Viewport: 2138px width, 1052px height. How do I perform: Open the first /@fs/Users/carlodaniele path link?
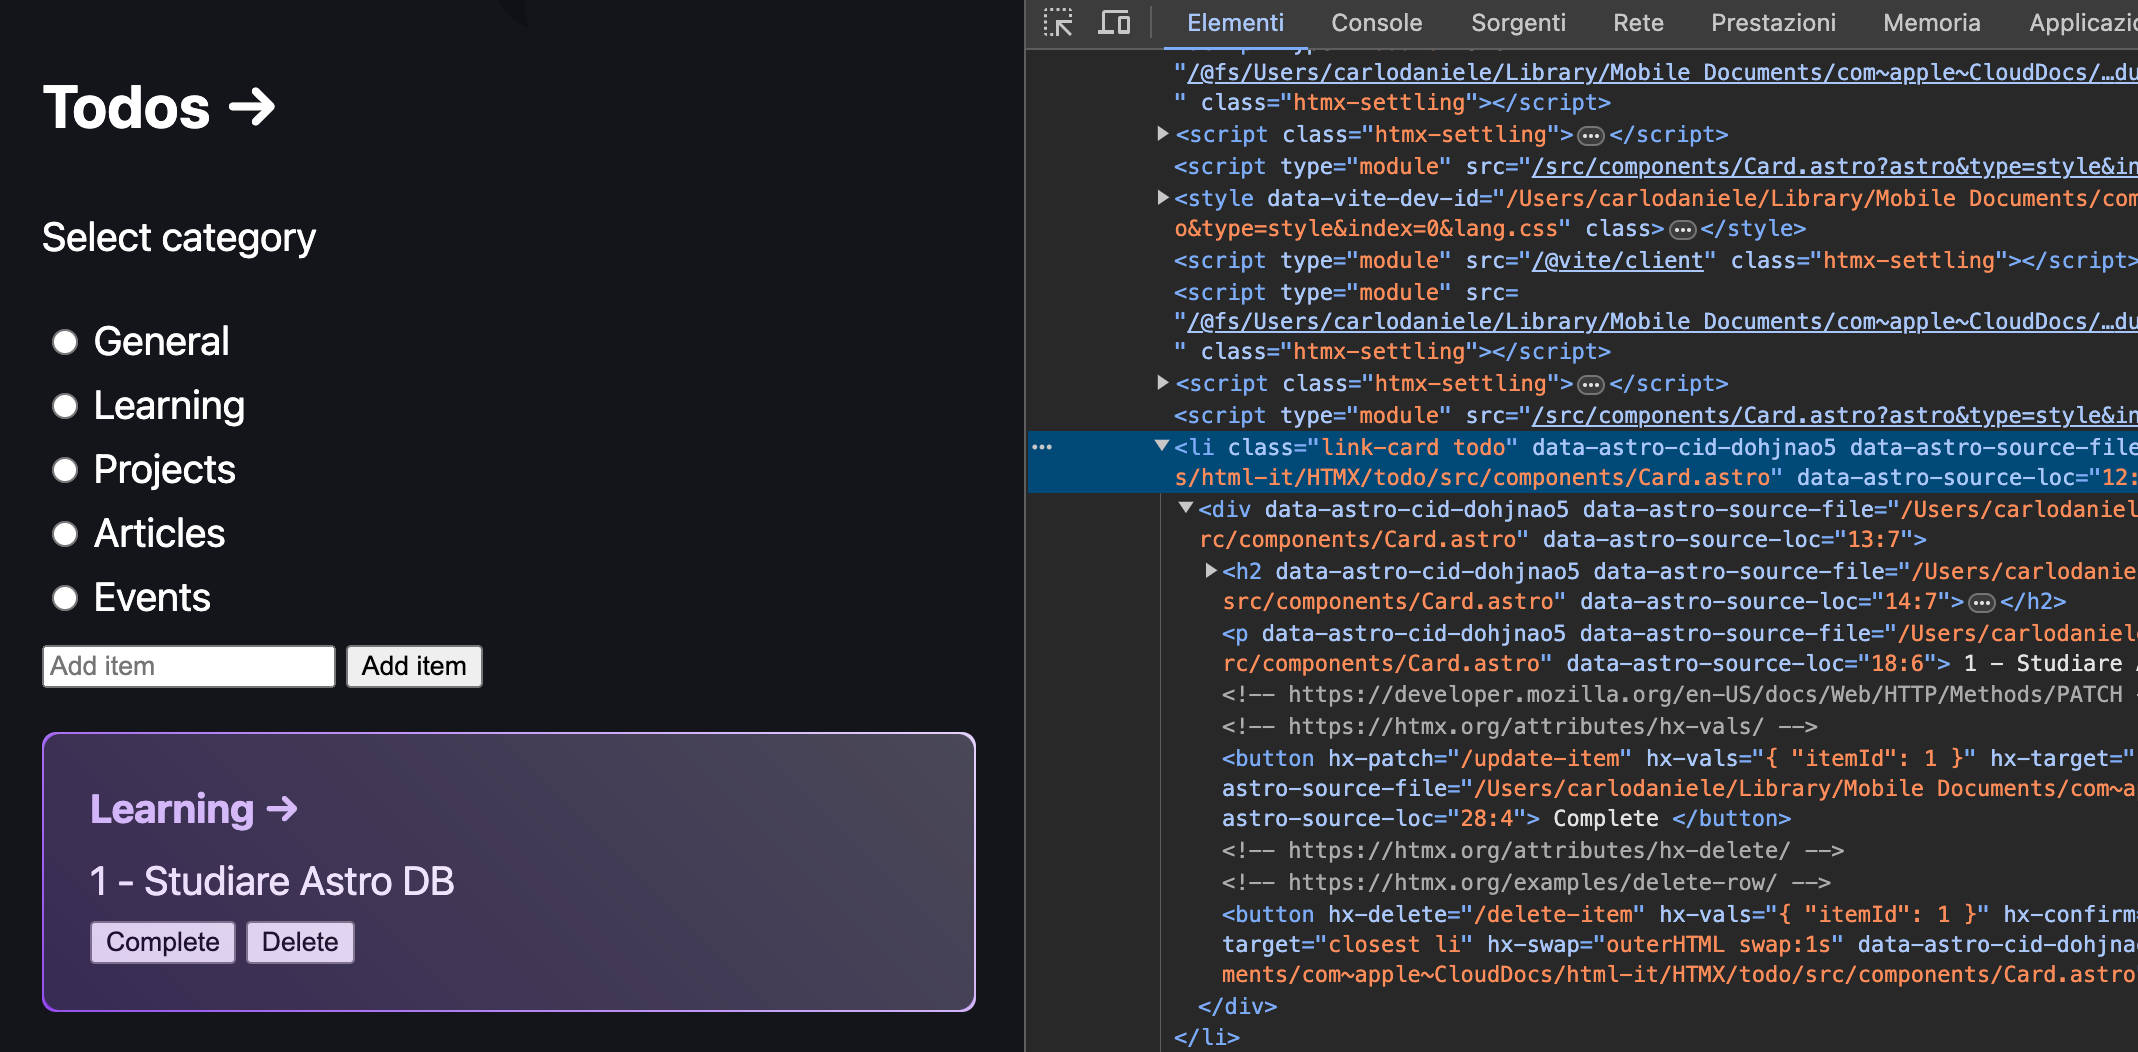[1661, 72]
